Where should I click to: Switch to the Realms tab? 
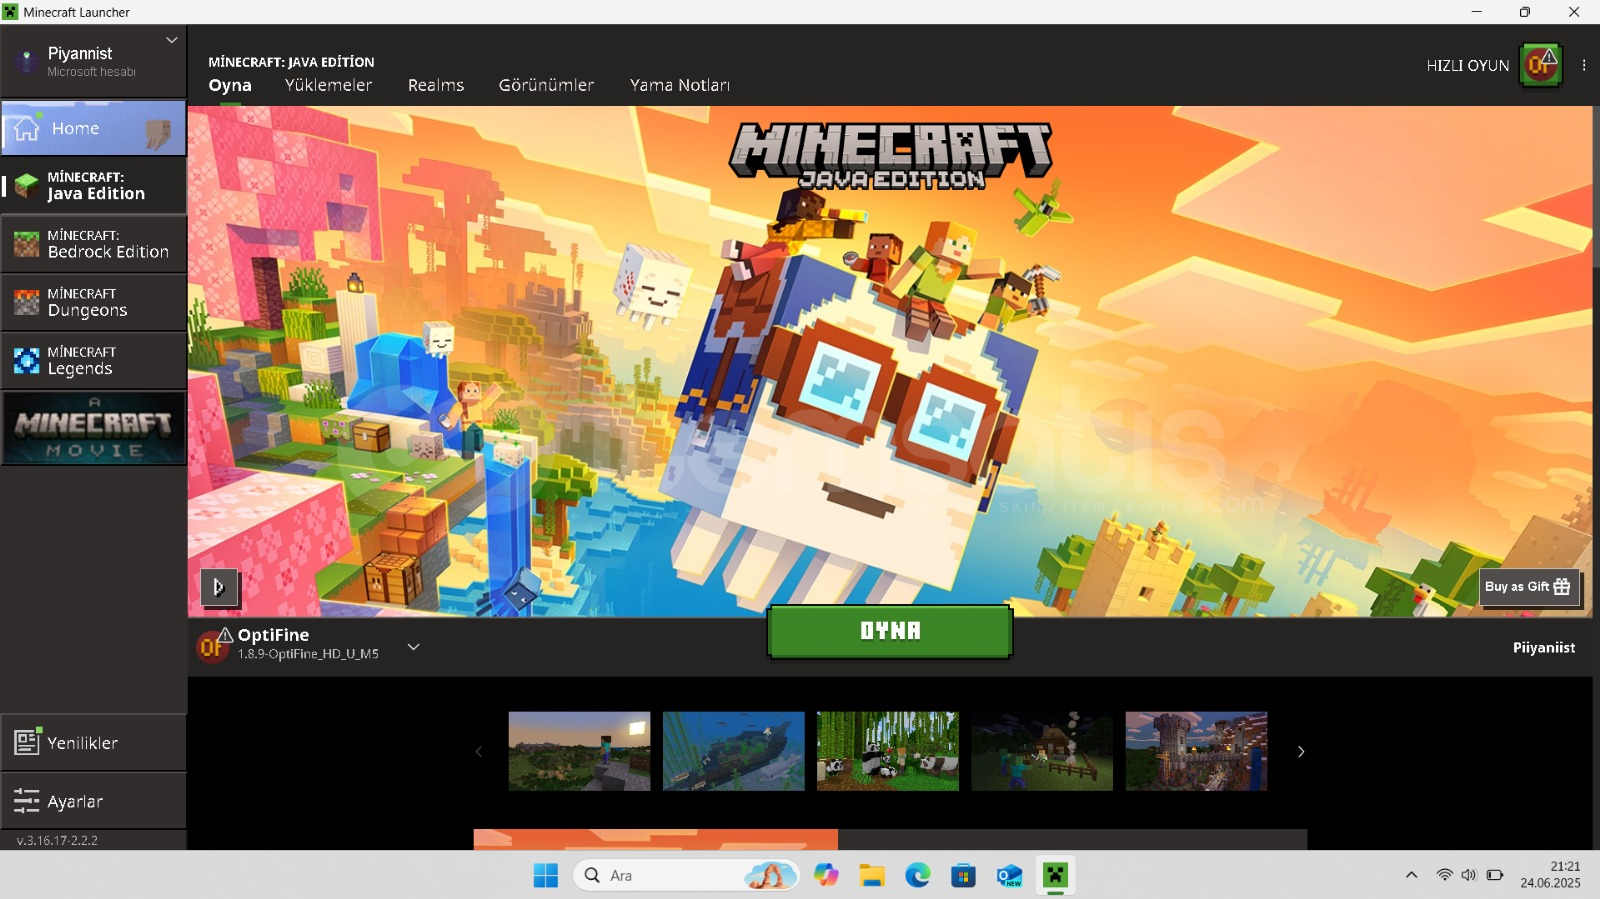[436, 86]
